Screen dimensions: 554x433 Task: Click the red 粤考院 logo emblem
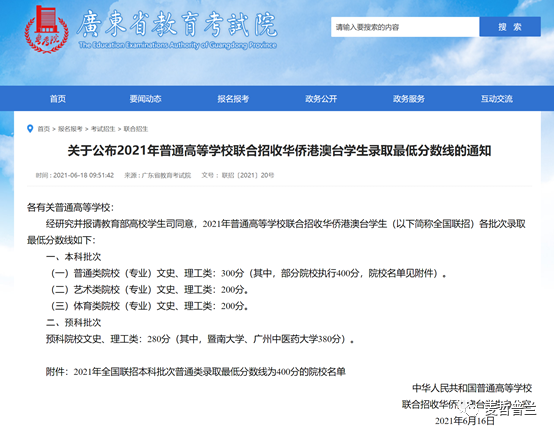tap(46, 29)
